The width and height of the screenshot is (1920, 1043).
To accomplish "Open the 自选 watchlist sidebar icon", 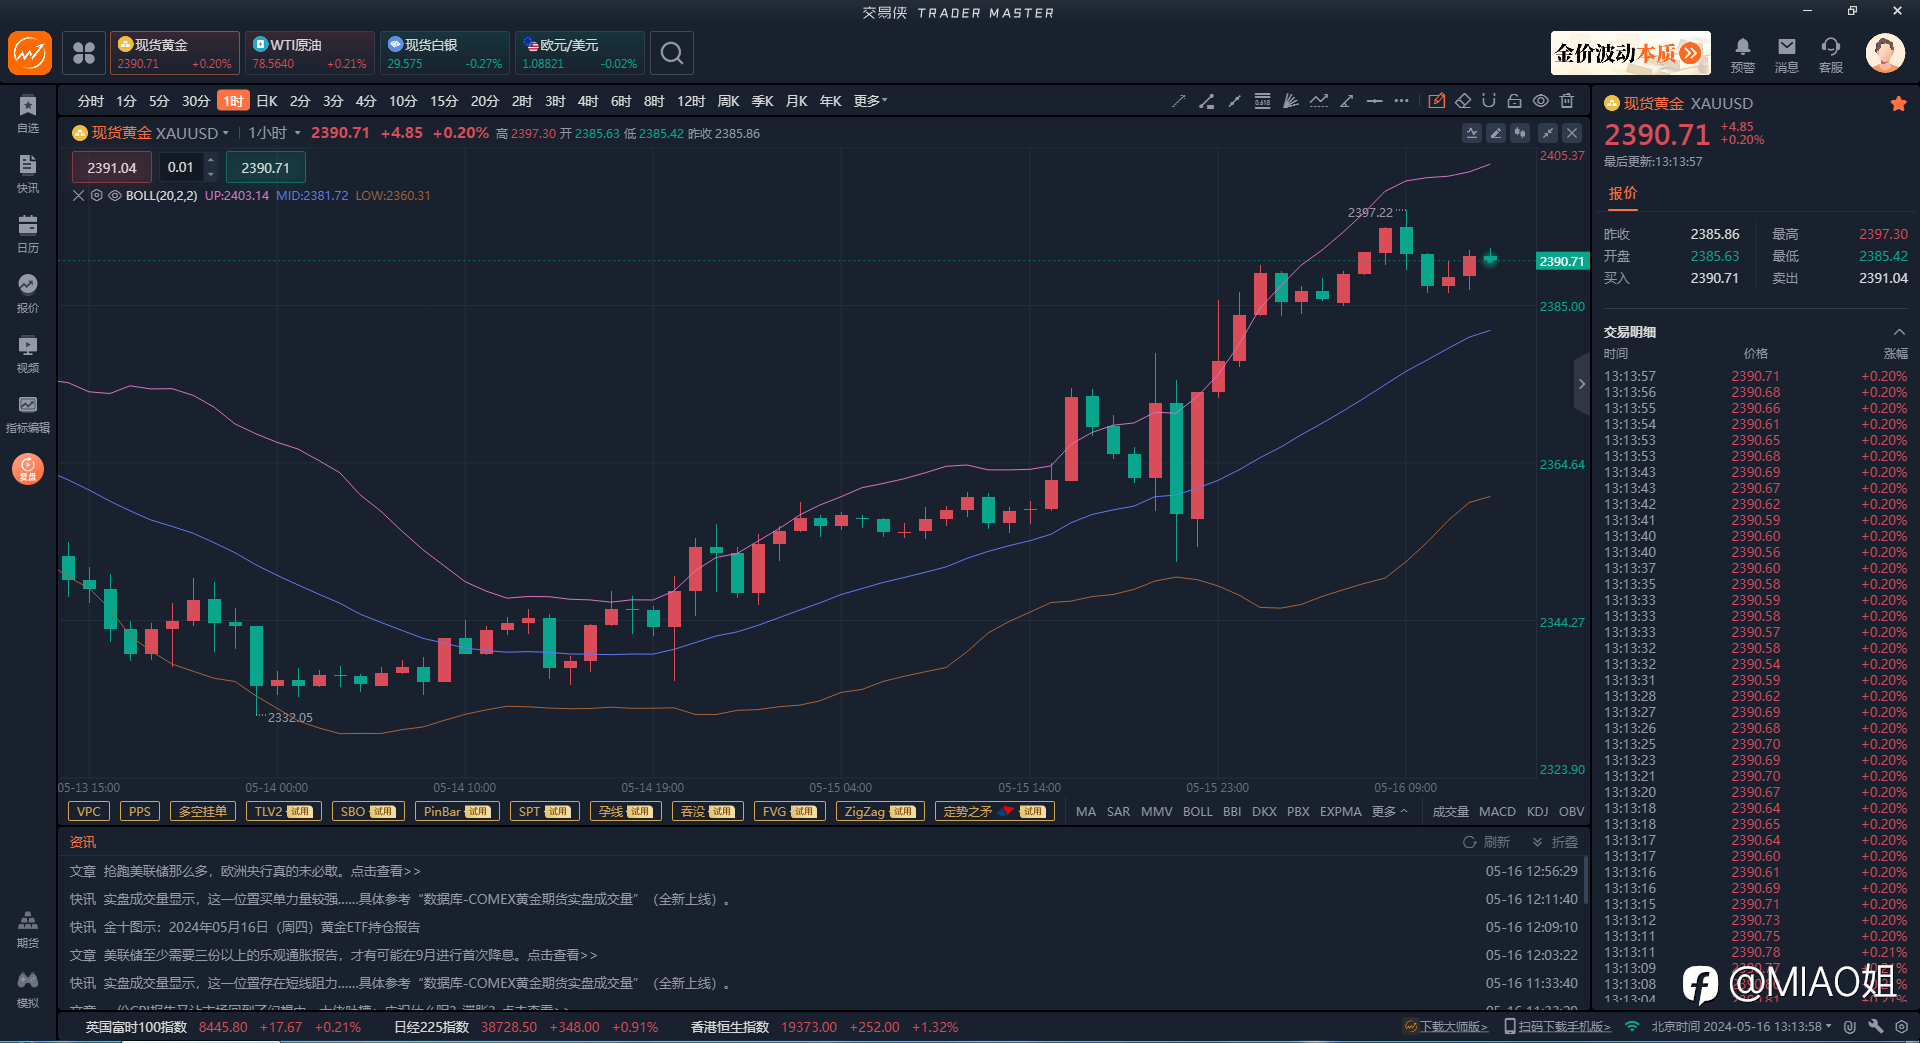I will click(x=28, y=114).
